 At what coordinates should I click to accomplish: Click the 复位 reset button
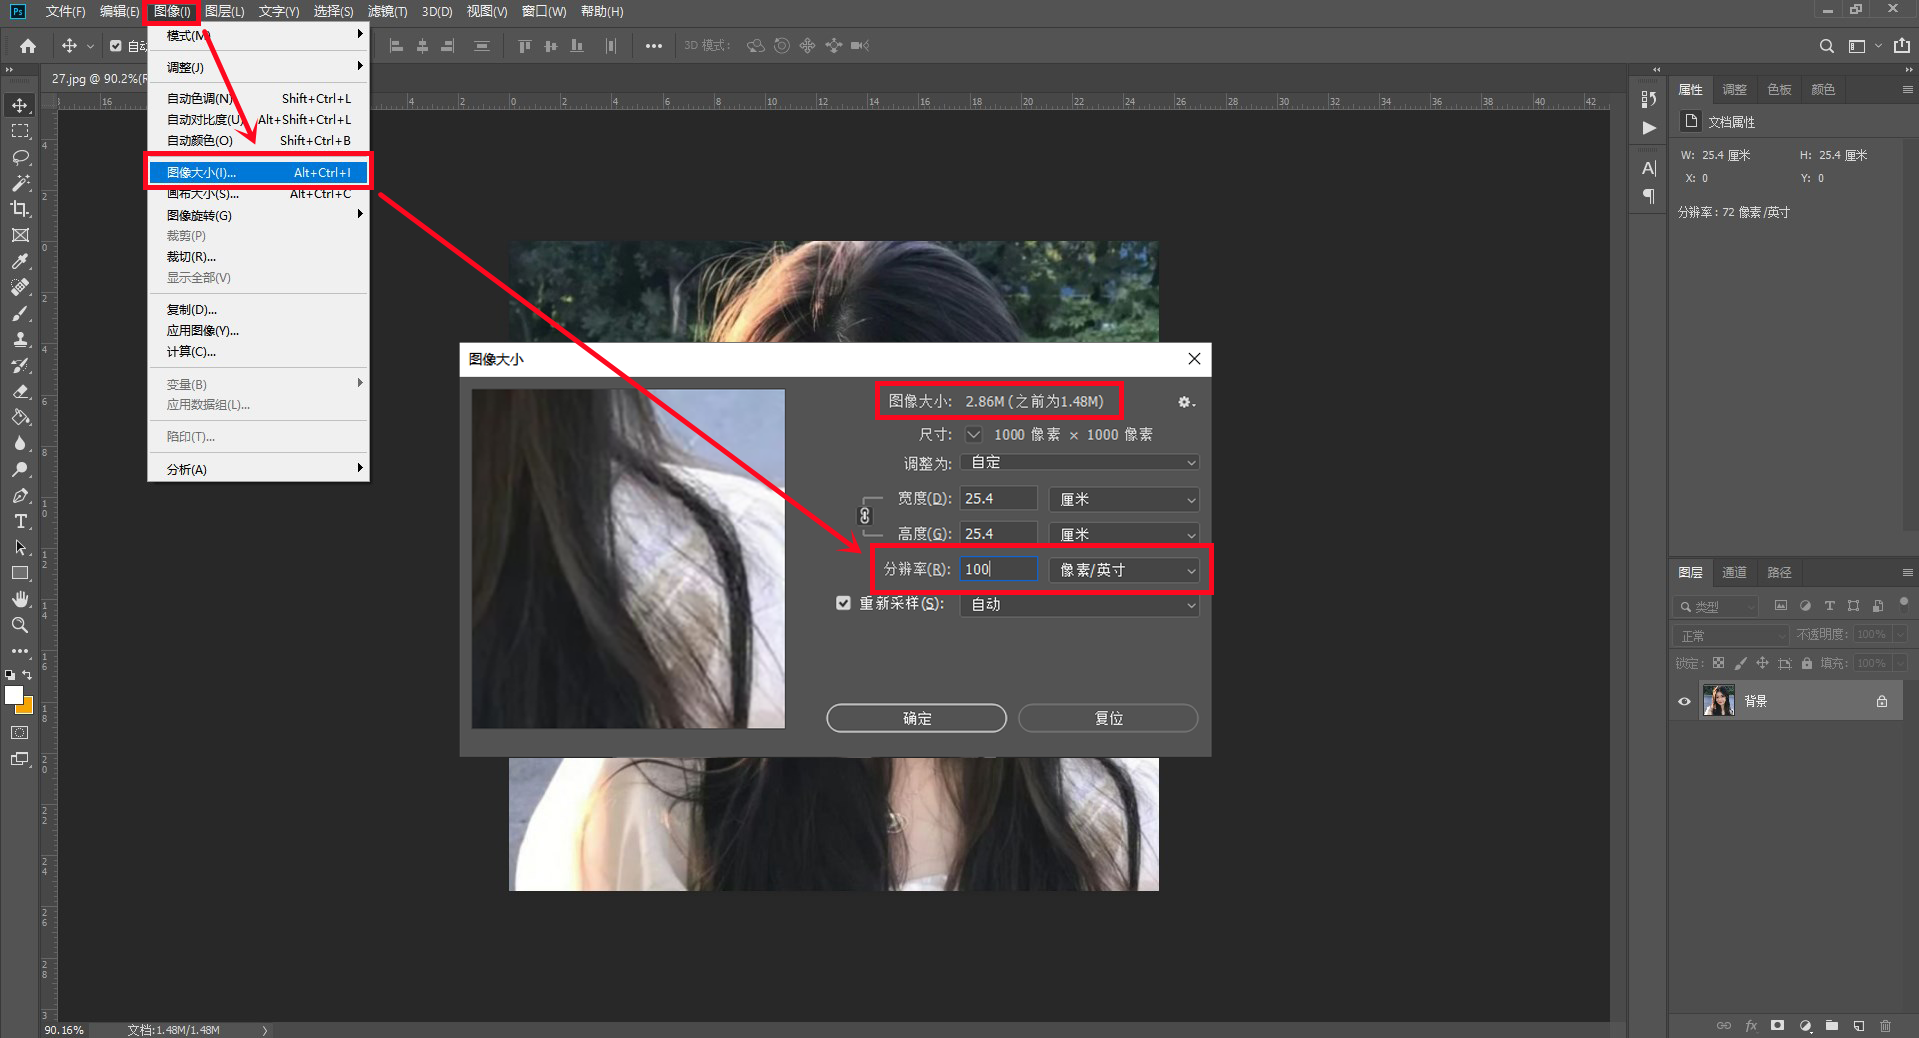[1108, 718]
